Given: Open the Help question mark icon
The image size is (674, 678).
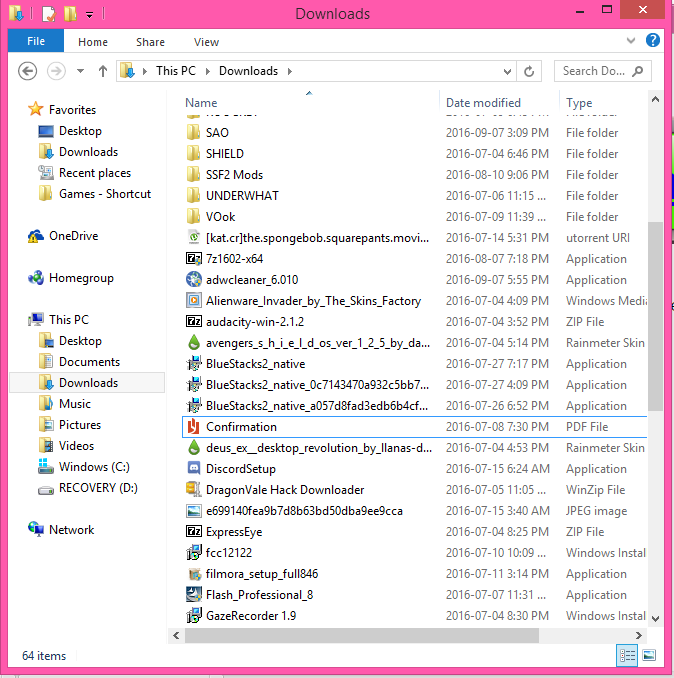Looking at the screenshot, I should tap(652, 41).
